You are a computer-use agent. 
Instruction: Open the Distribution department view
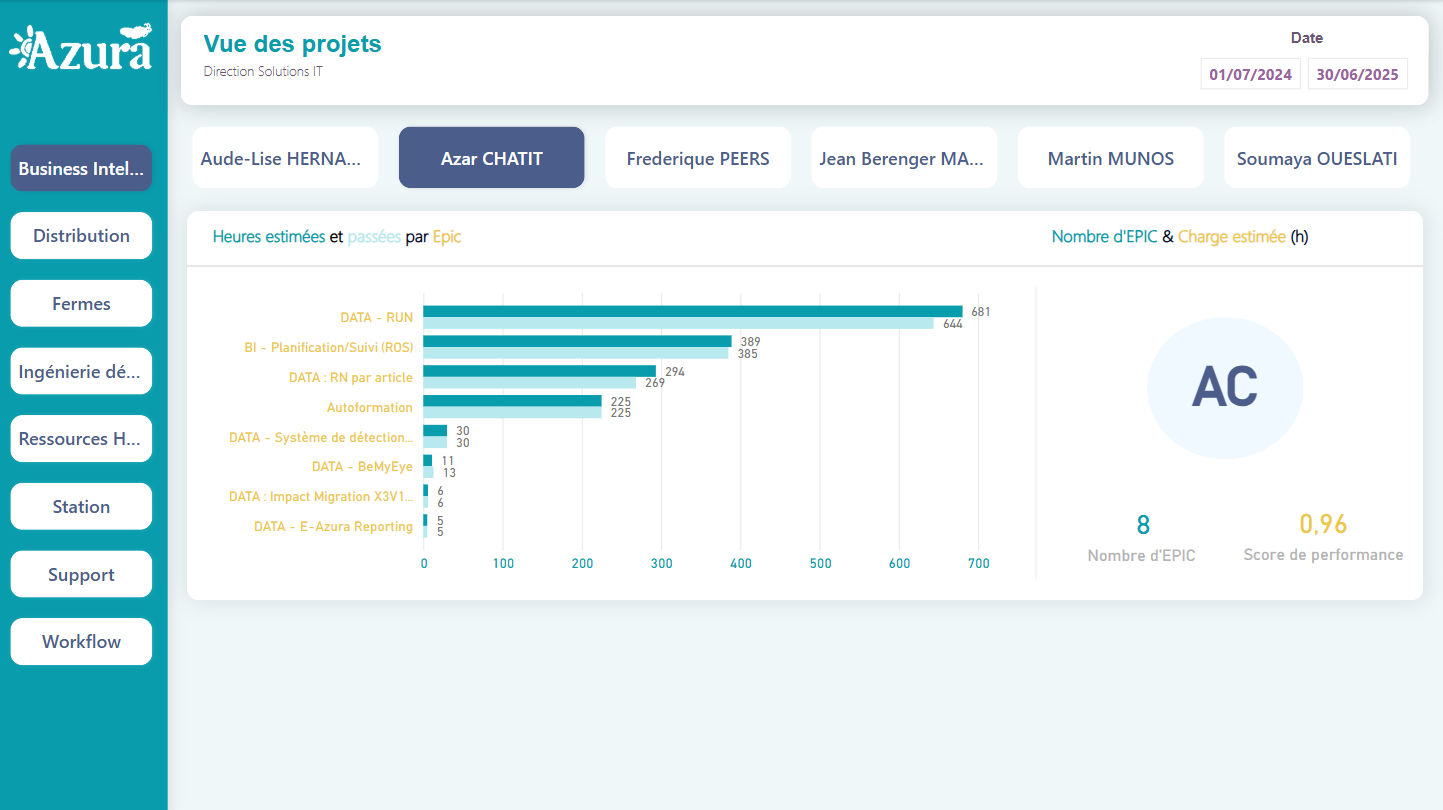(x=81, y=236)
